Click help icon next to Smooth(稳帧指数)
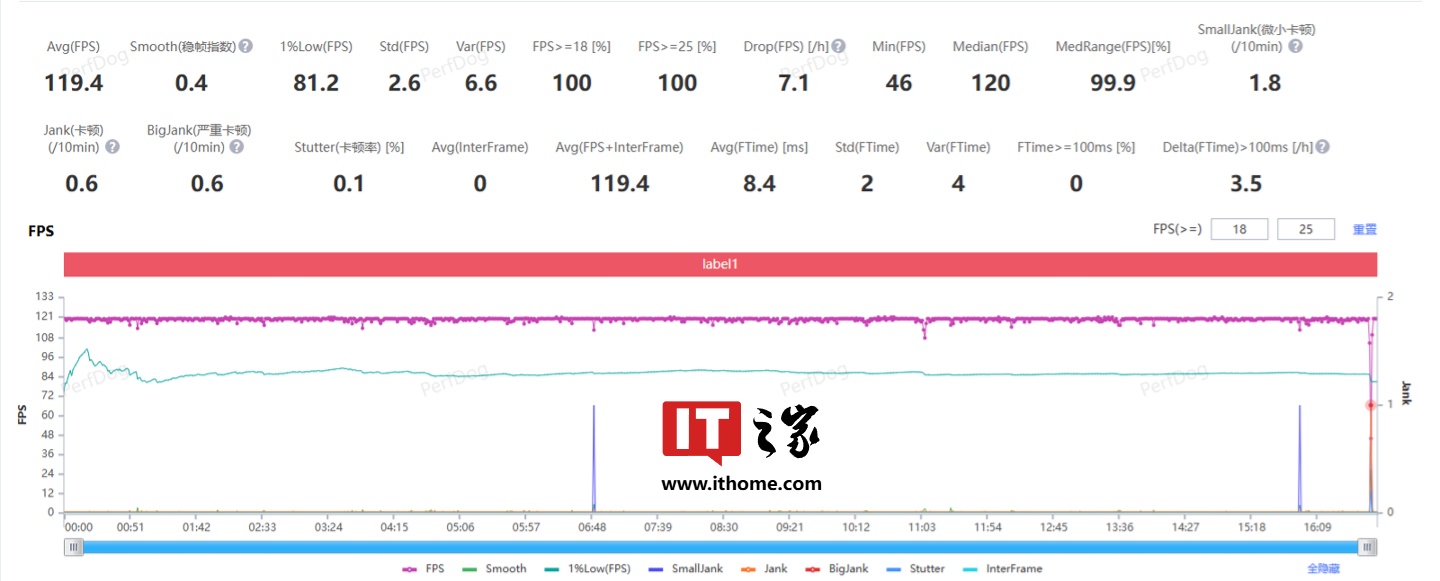The width and height of the screenshot is (1440, 581). tap(246, 46)
